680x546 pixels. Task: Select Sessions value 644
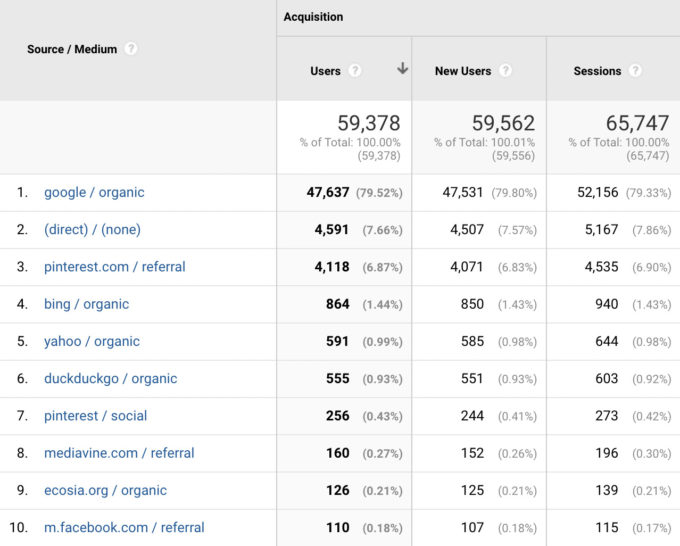pos(607,341)
